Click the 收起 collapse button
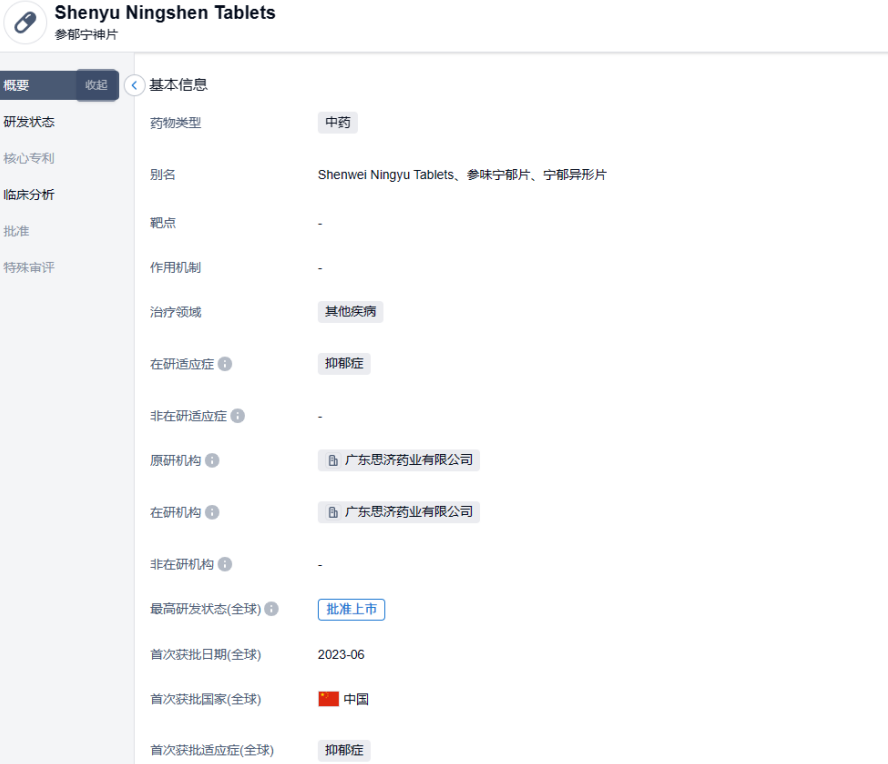The width and height of the screenshot is (888, 764). 97,86
